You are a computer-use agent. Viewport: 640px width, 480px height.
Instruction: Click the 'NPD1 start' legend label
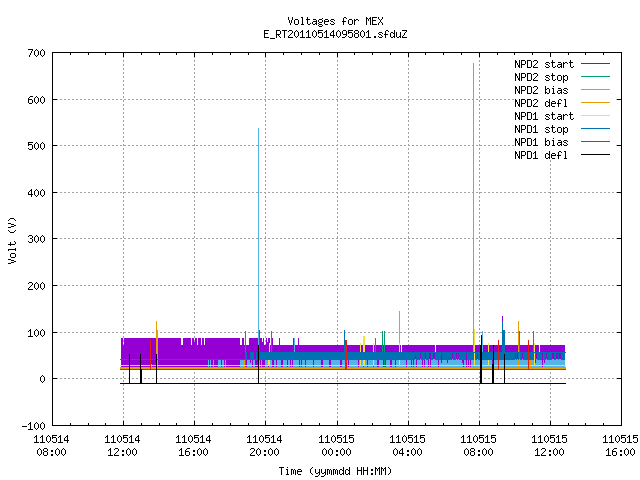544,116
